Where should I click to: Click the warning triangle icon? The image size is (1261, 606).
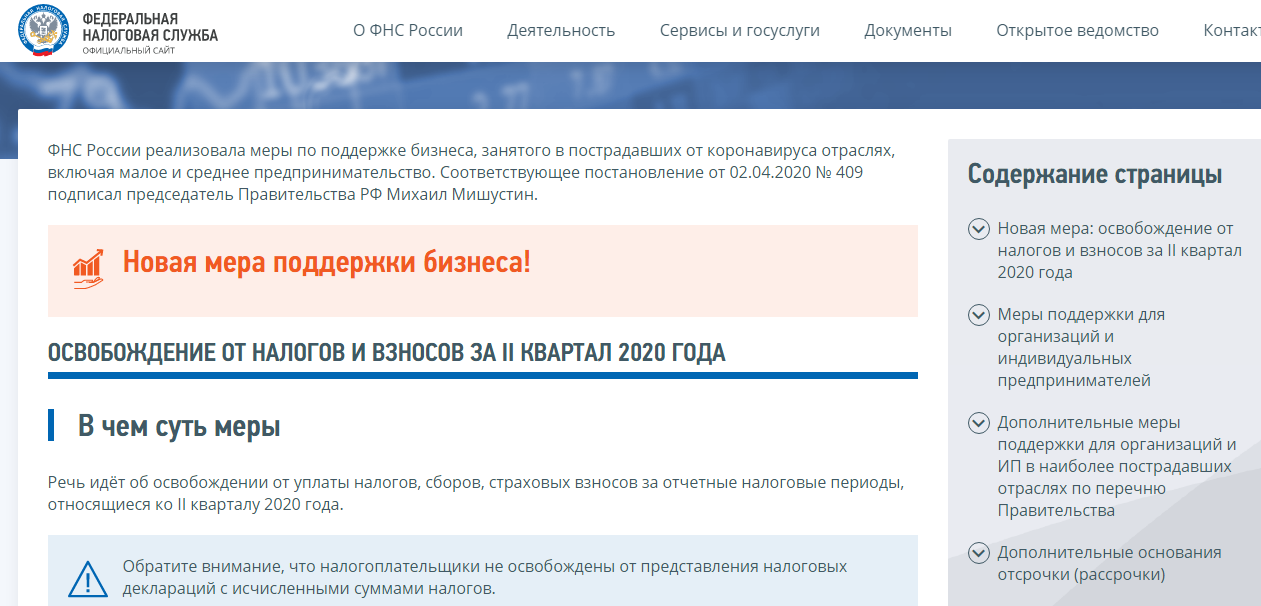point(87,579)
